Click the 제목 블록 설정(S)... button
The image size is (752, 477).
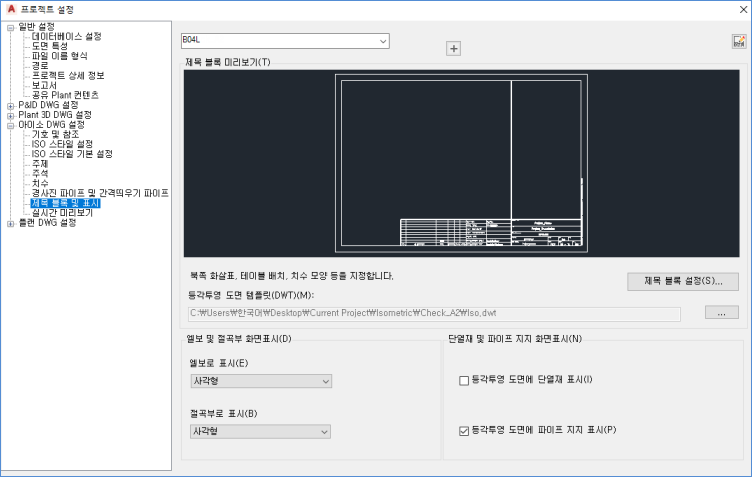(x=683, y=281)
